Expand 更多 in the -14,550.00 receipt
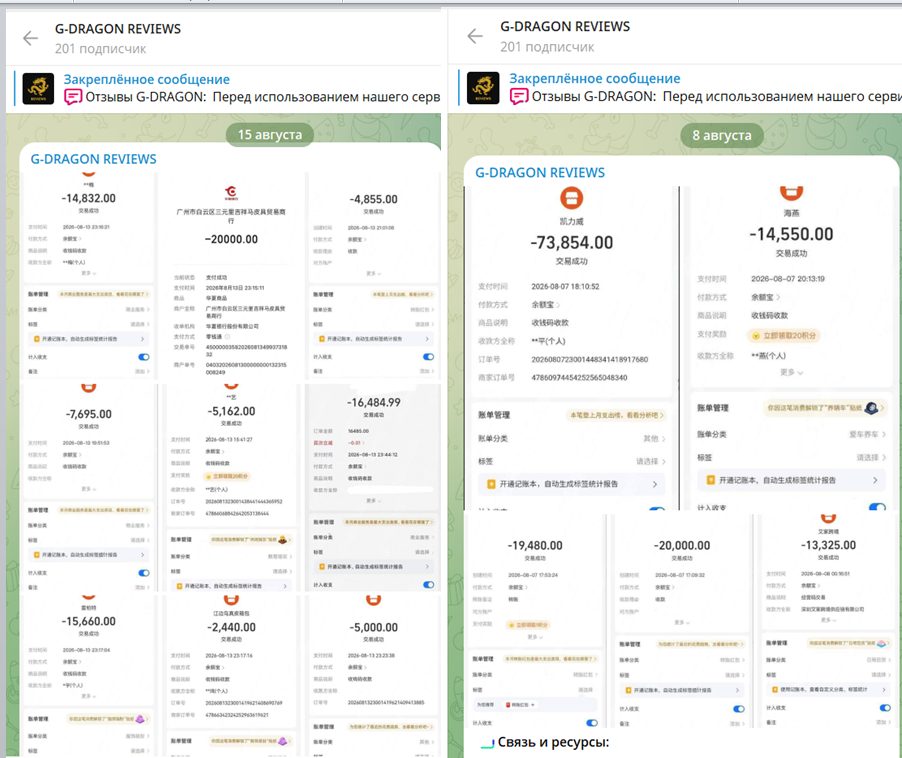This screenshot has height=758, width=902. pyautogui.click(x=792, y=373)
